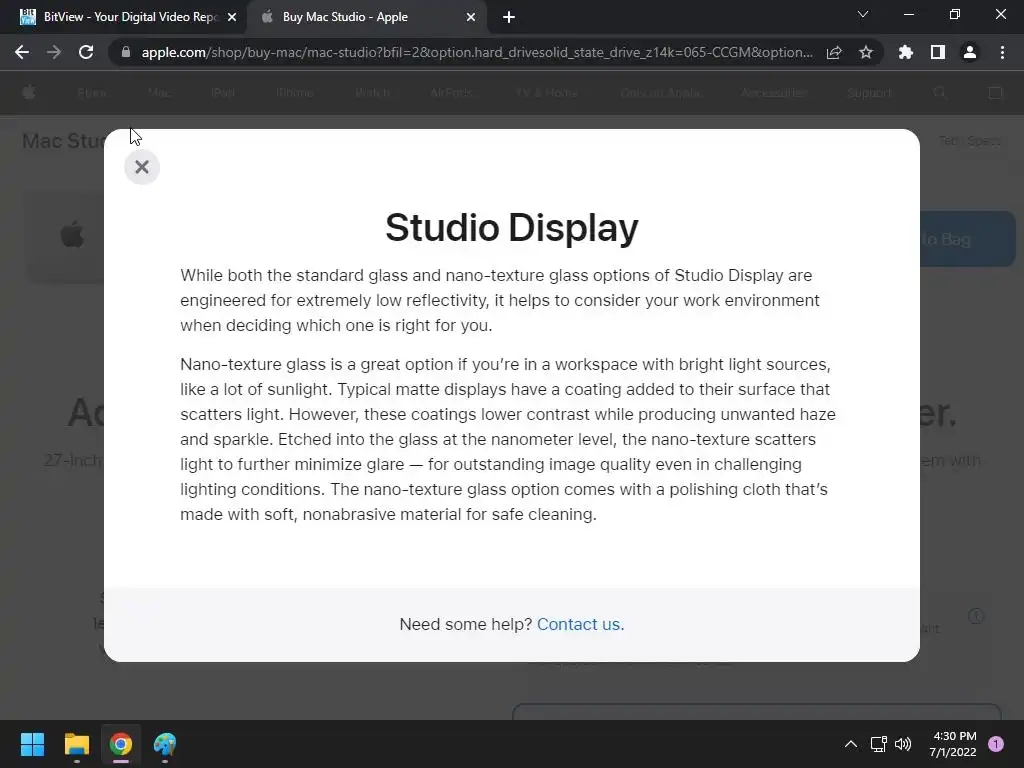Open the Chrome profile menu

970,53
